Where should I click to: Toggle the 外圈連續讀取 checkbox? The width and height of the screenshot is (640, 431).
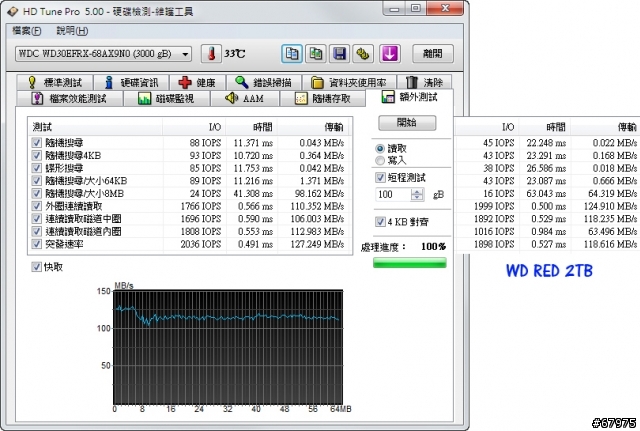coord(36,206)
